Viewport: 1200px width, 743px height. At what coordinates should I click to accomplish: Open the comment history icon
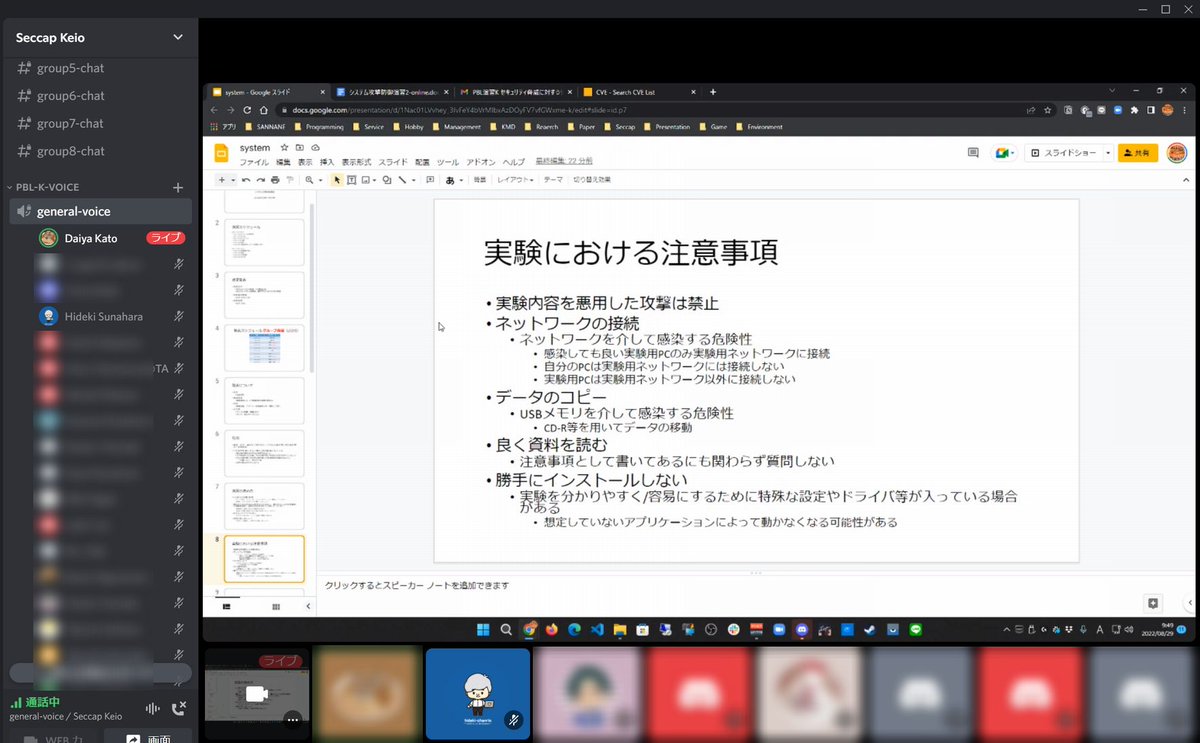pyautogui.click(x=973, y=153)
